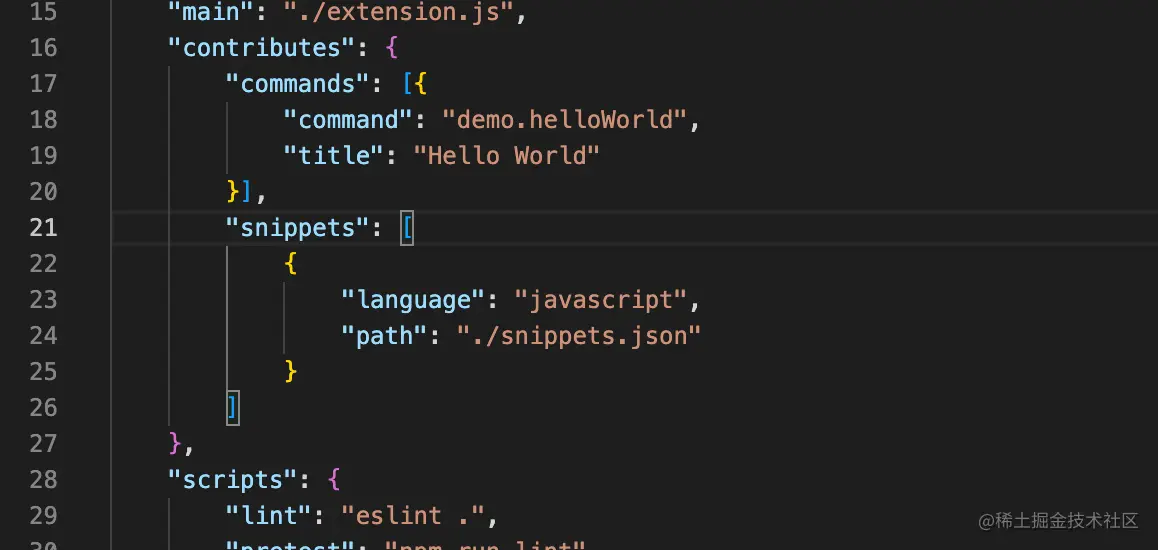Click line number 18 in the gutter
The image size is (1158, 550).
(x=43, y=120)
